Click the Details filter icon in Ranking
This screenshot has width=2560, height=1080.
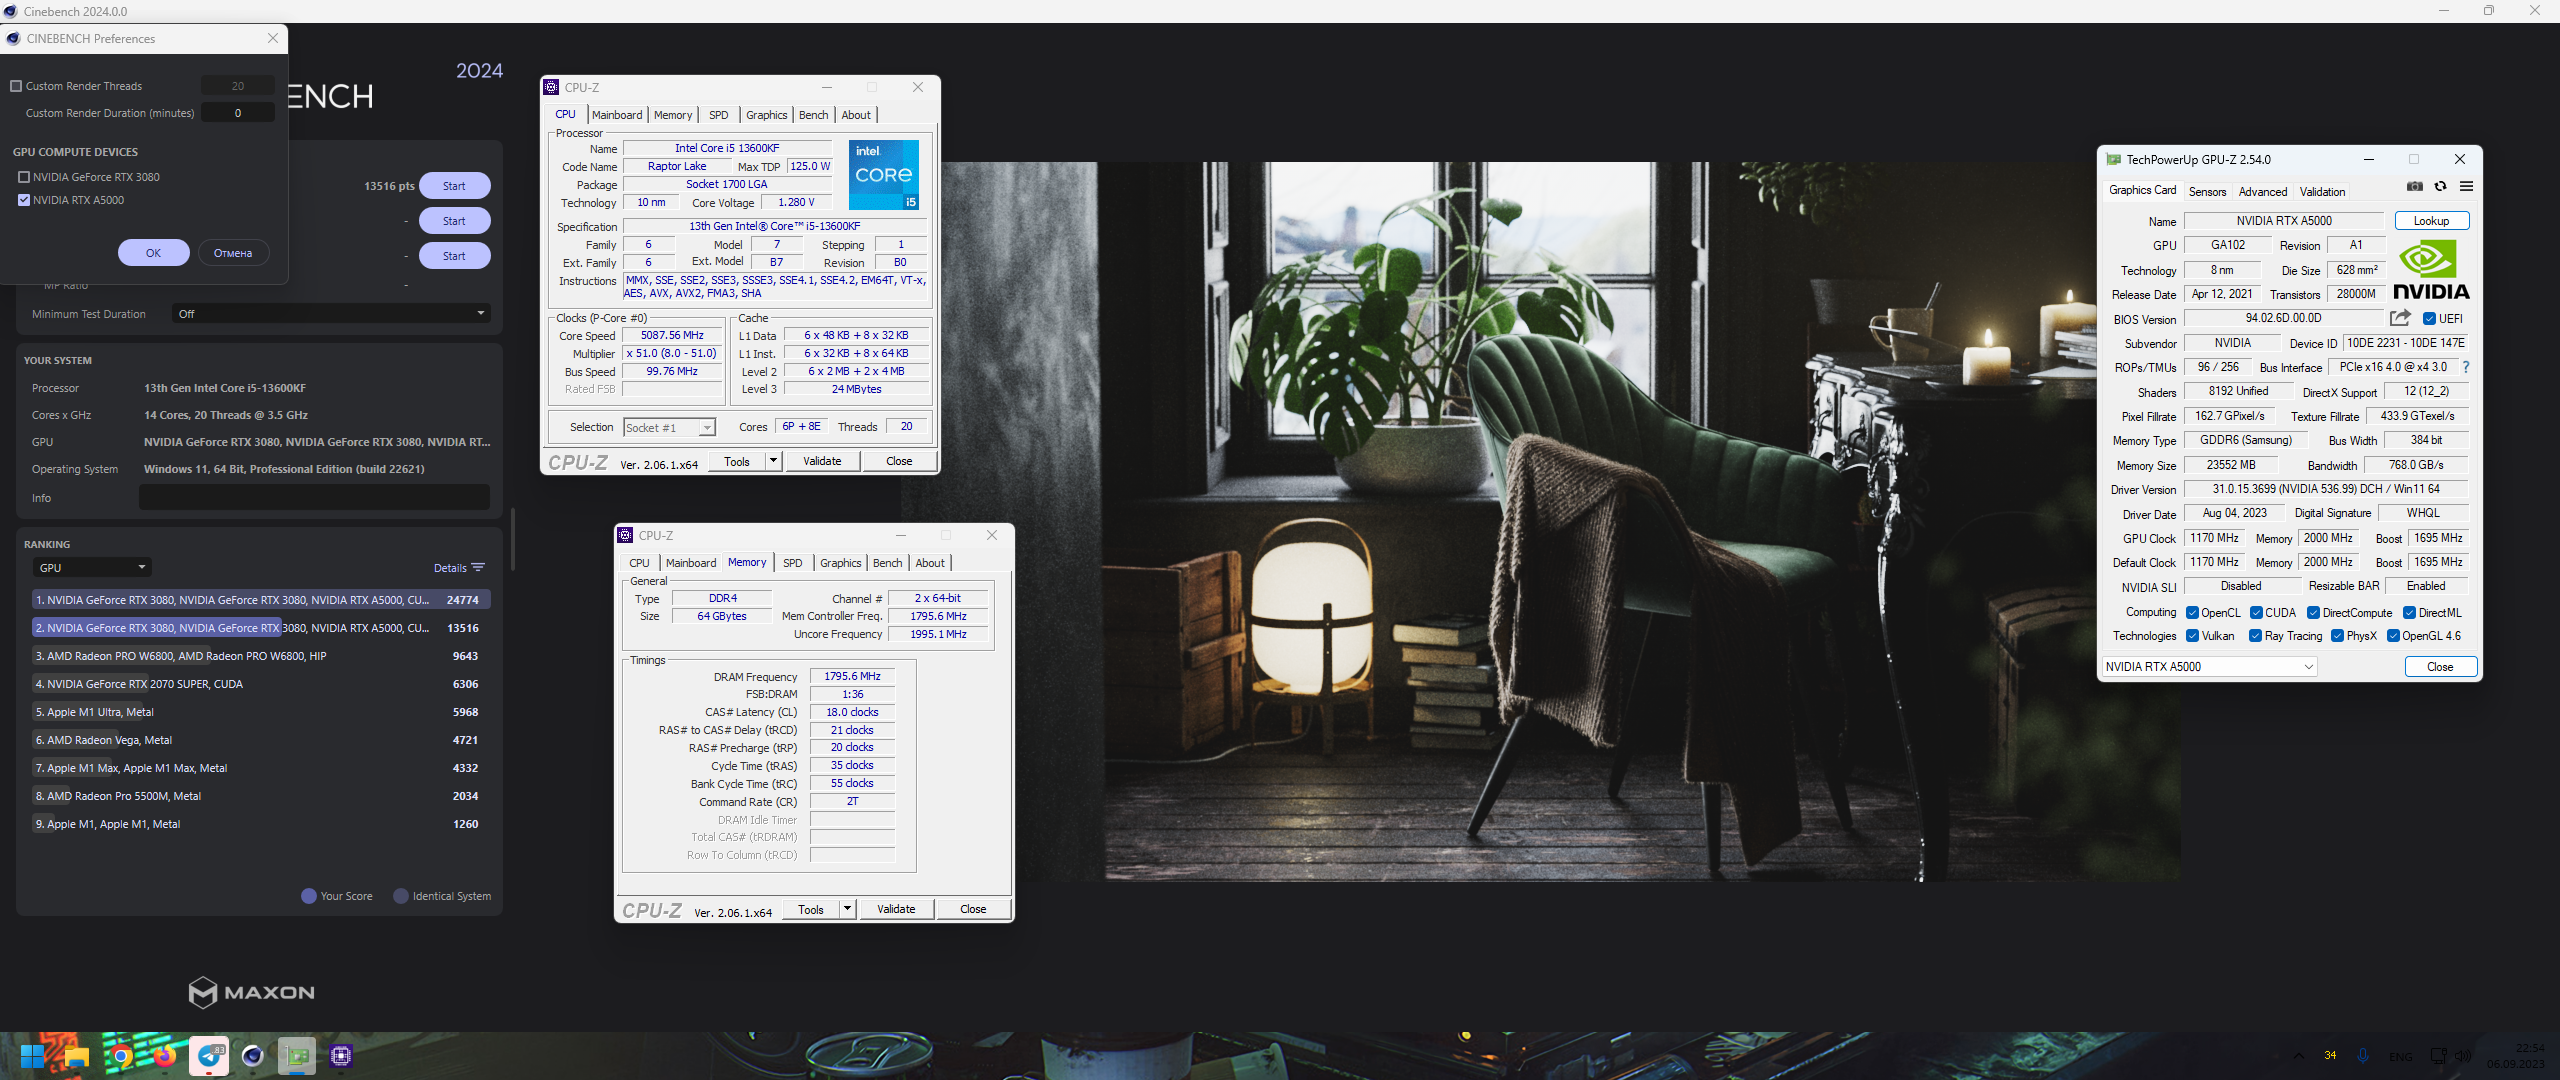[x=478, y=568]
